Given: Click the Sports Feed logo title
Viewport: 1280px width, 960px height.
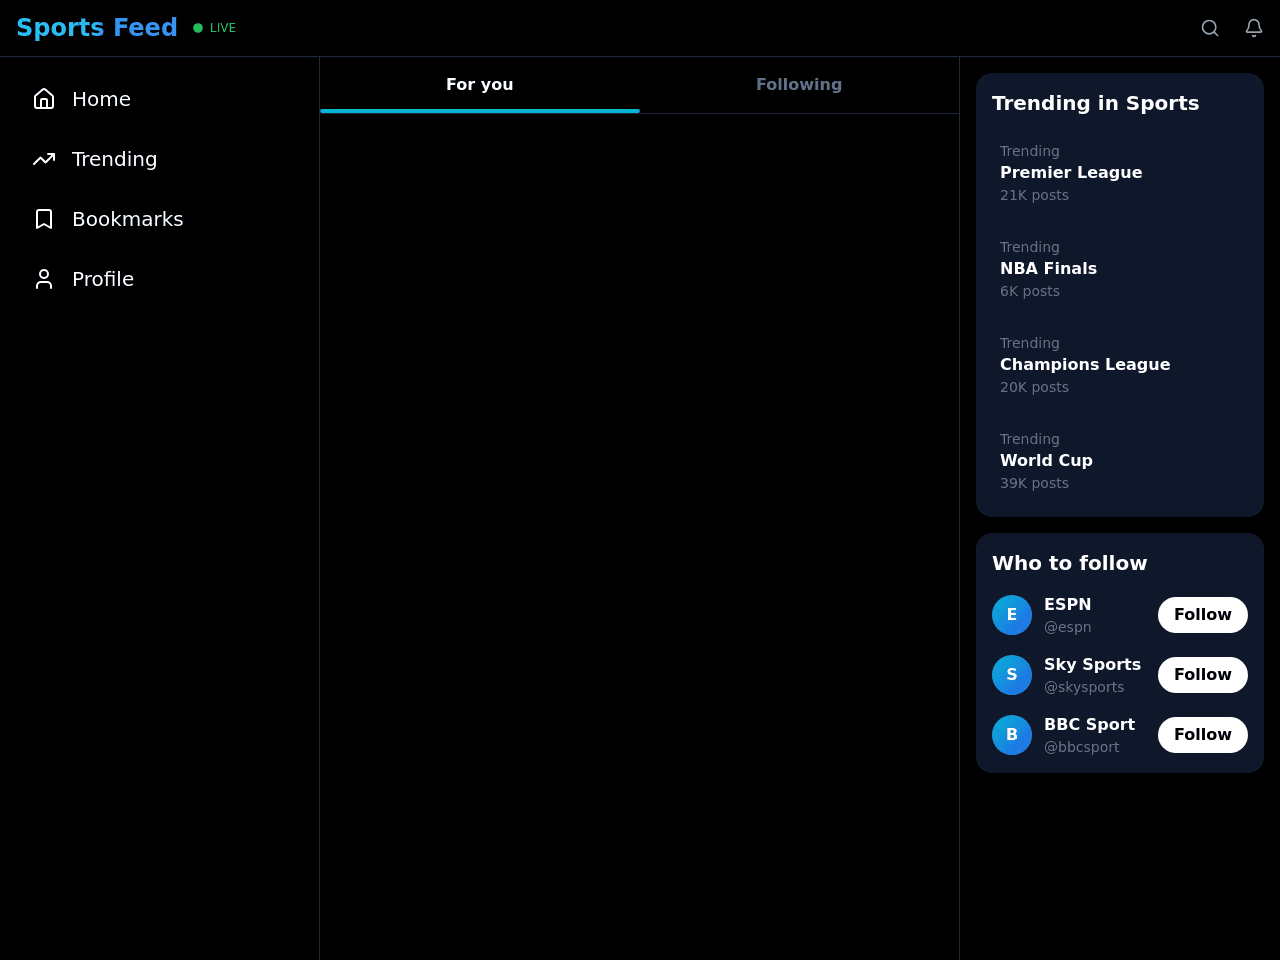Looking at the screenshot, I should point(97,28).
